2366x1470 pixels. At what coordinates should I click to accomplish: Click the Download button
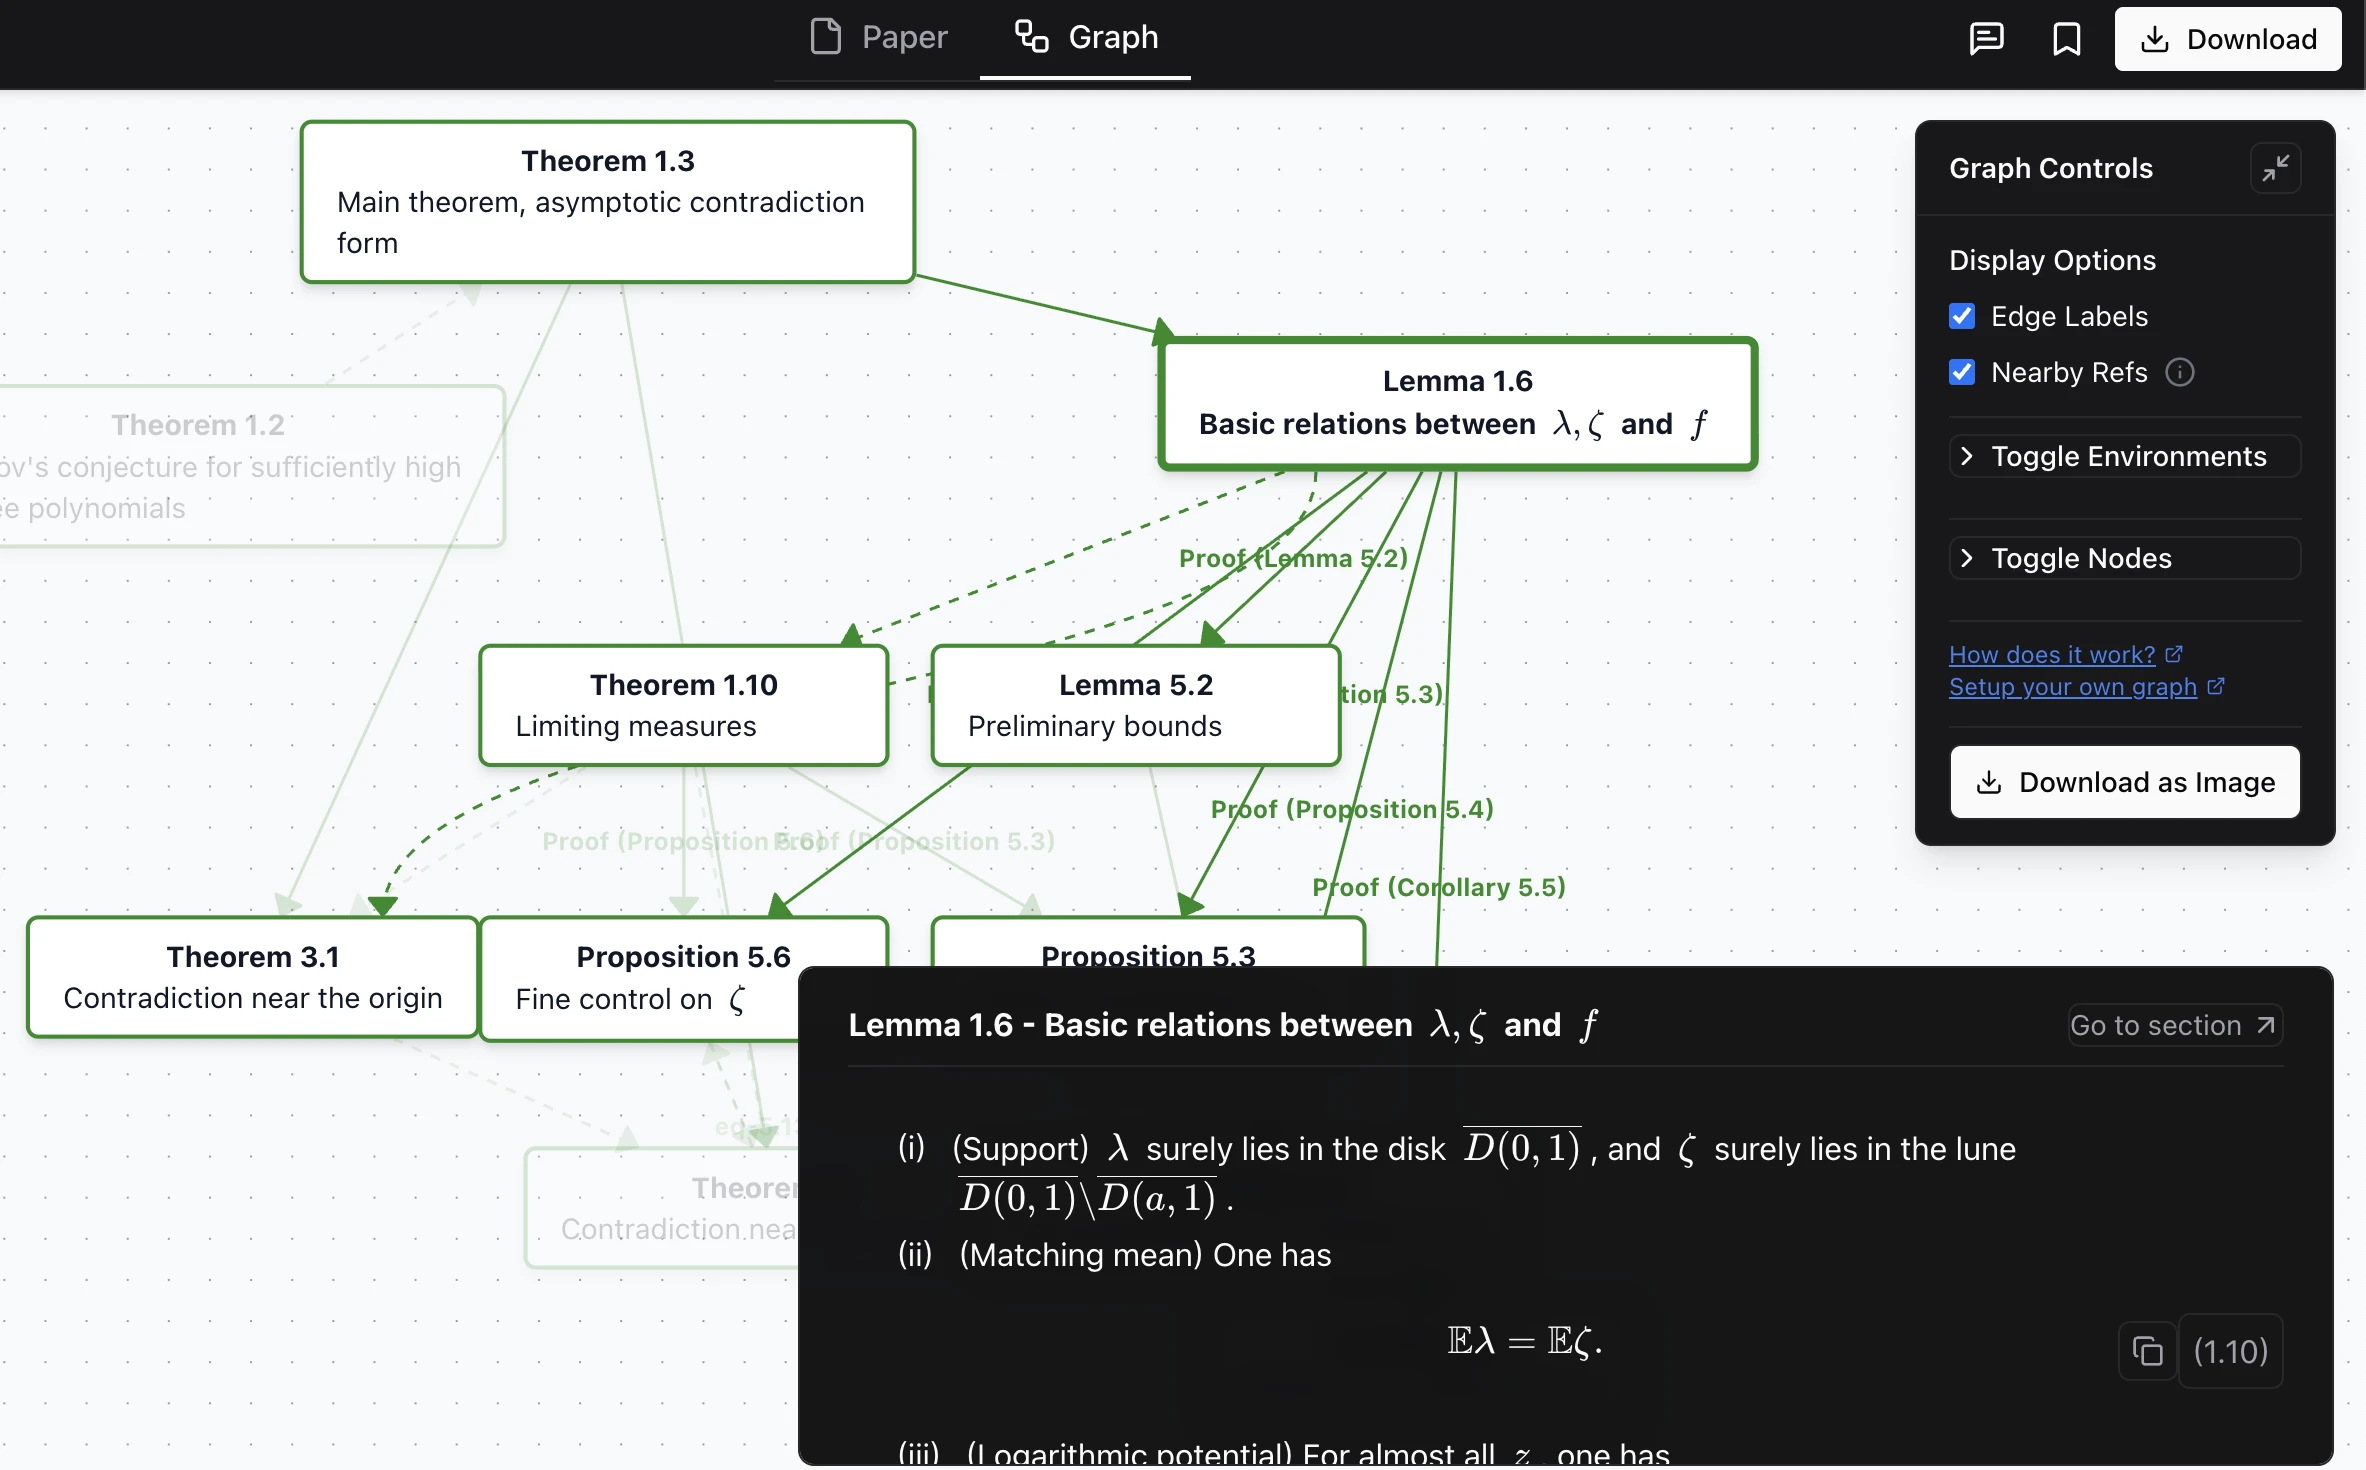click(2229, 38)
